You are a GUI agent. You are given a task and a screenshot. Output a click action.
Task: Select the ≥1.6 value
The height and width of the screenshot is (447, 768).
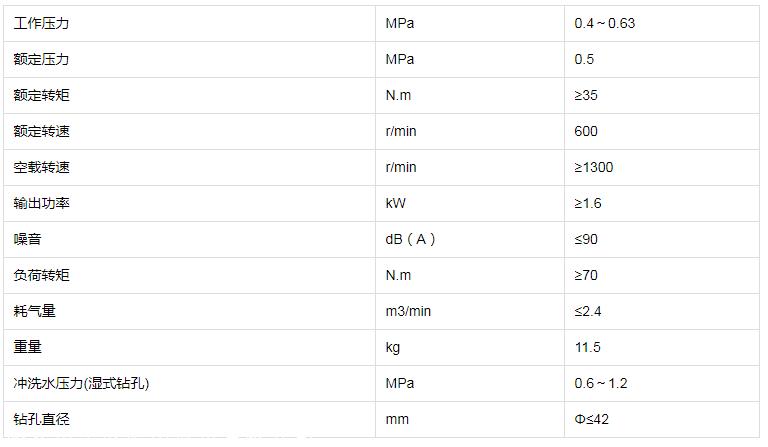point(588,203)
